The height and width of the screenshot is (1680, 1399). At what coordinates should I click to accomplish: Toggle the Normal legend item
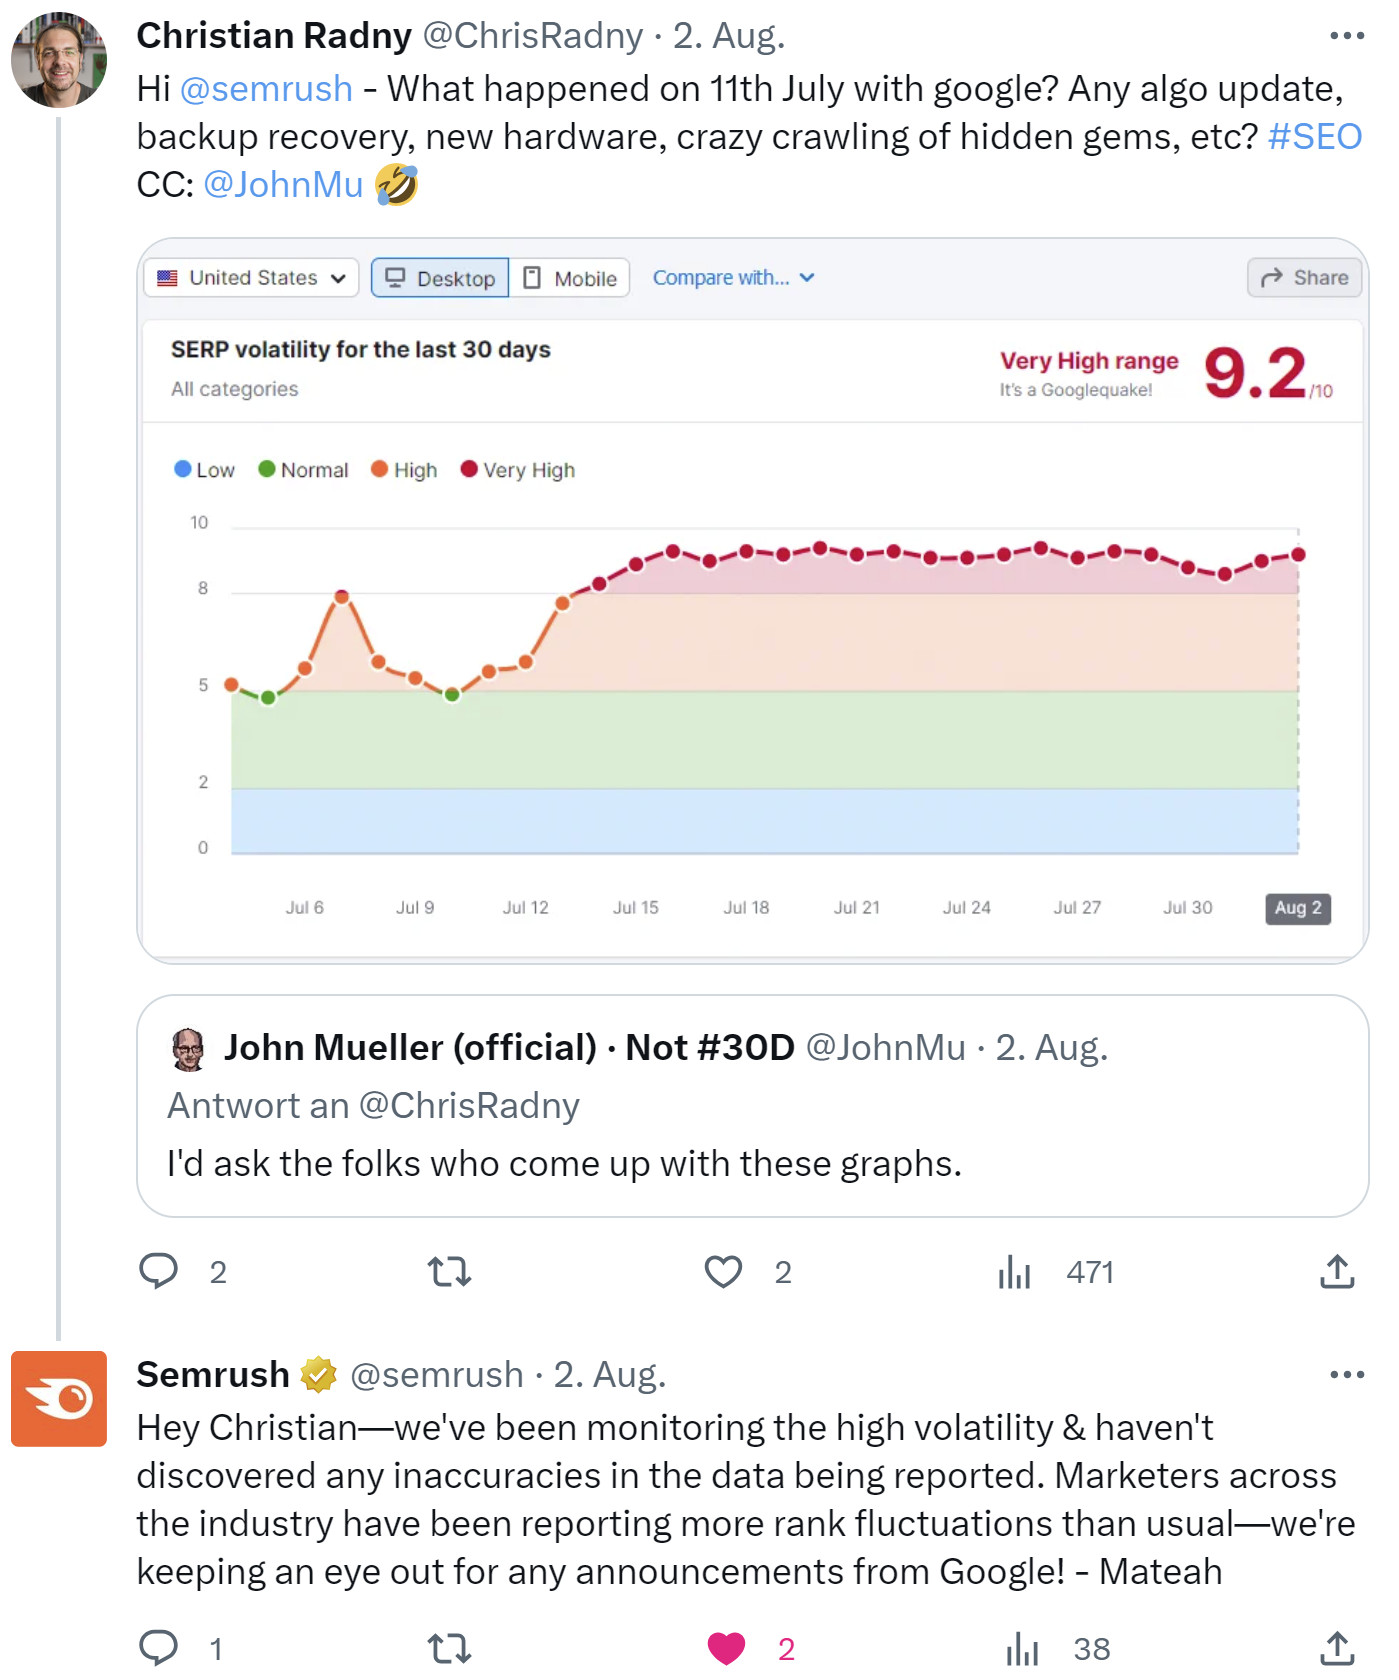pyautogui.click(x=302, y=469)
